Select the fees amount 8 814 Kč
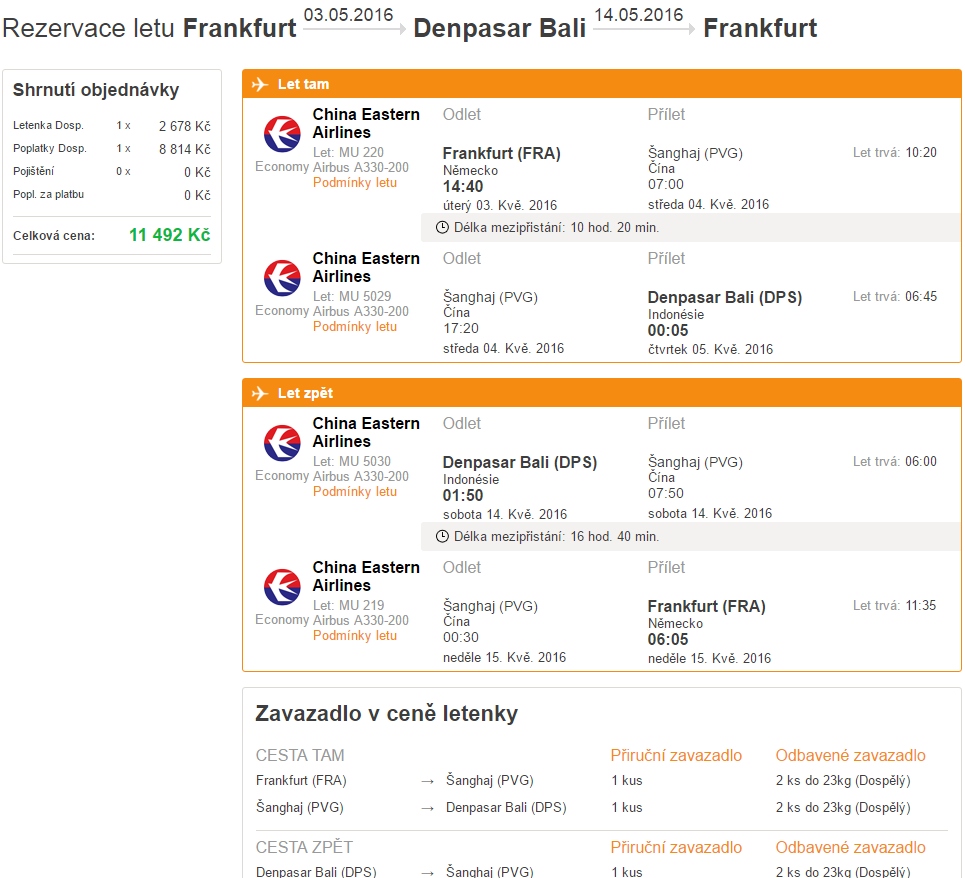The image size is (965, 878). (185, 149)
